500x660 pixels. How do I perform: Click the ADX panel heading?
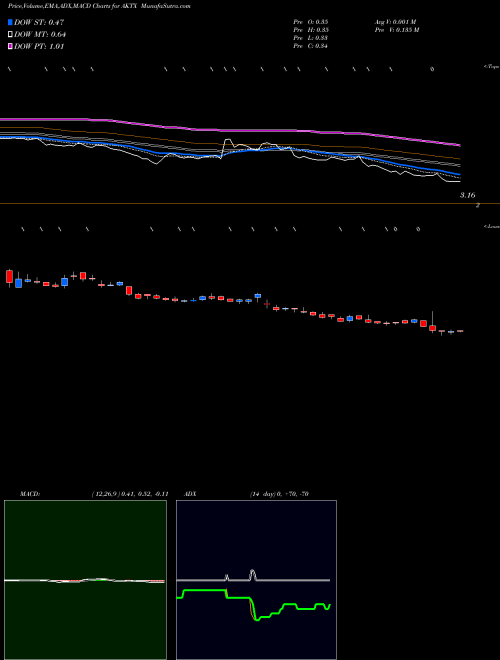coord(191,494)
